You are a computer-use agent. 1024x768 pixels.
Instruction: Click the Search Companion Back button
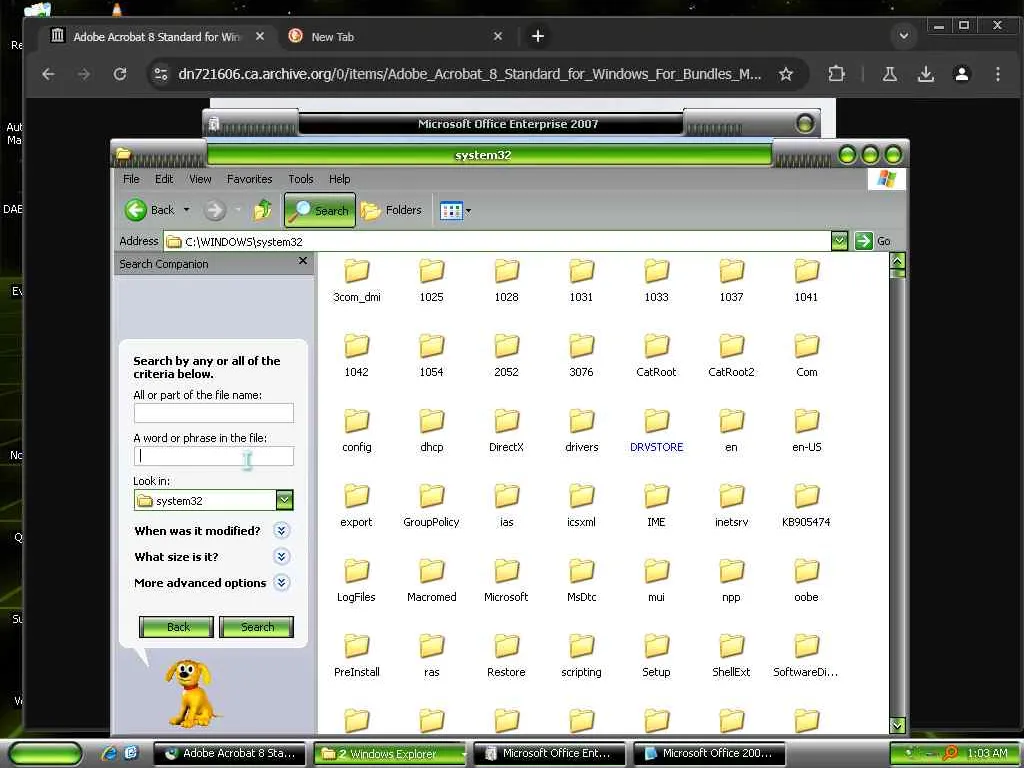pos(176,627)
